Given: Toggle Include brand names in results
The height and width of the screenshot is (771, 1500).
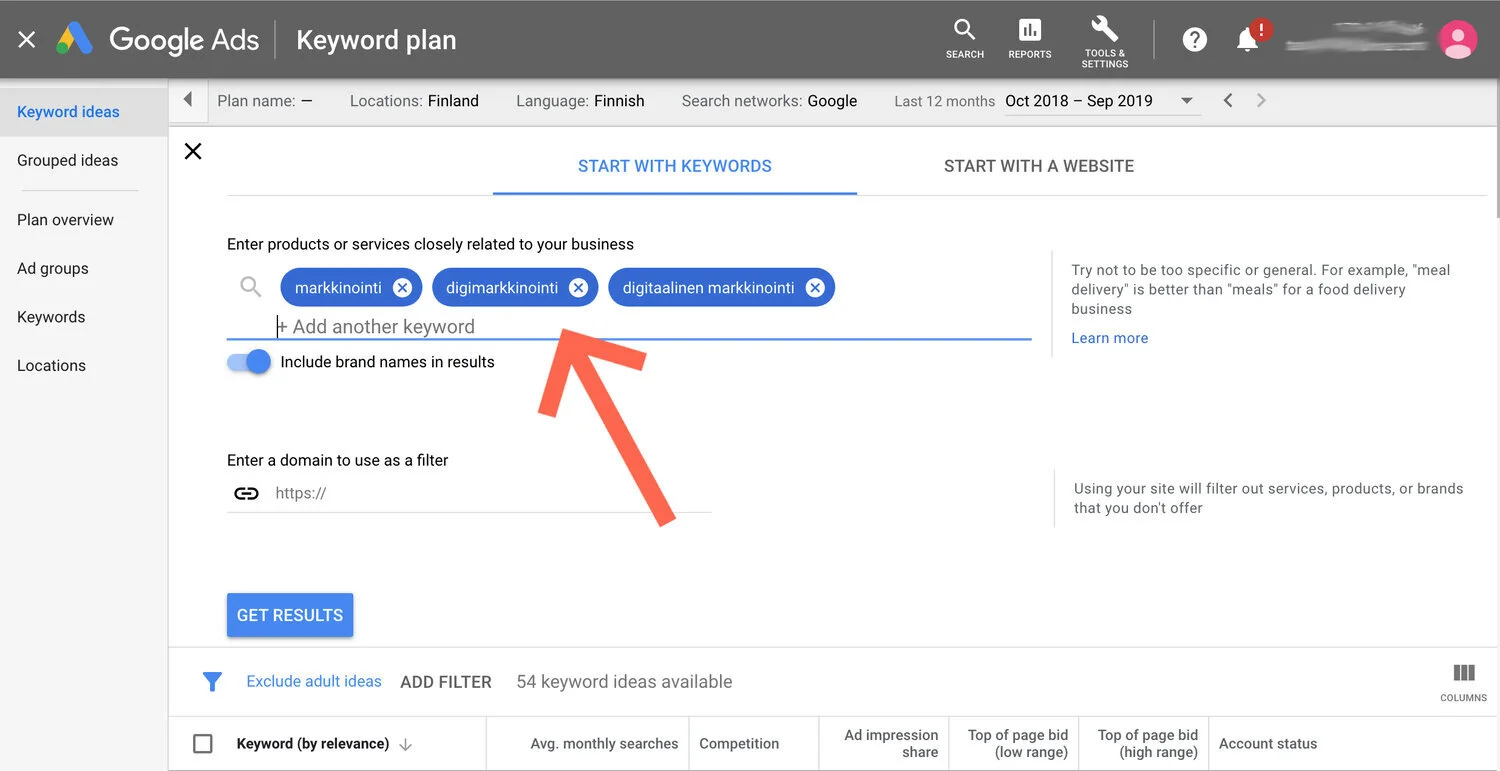Looking at the screenshot, I should pos(249,362).
